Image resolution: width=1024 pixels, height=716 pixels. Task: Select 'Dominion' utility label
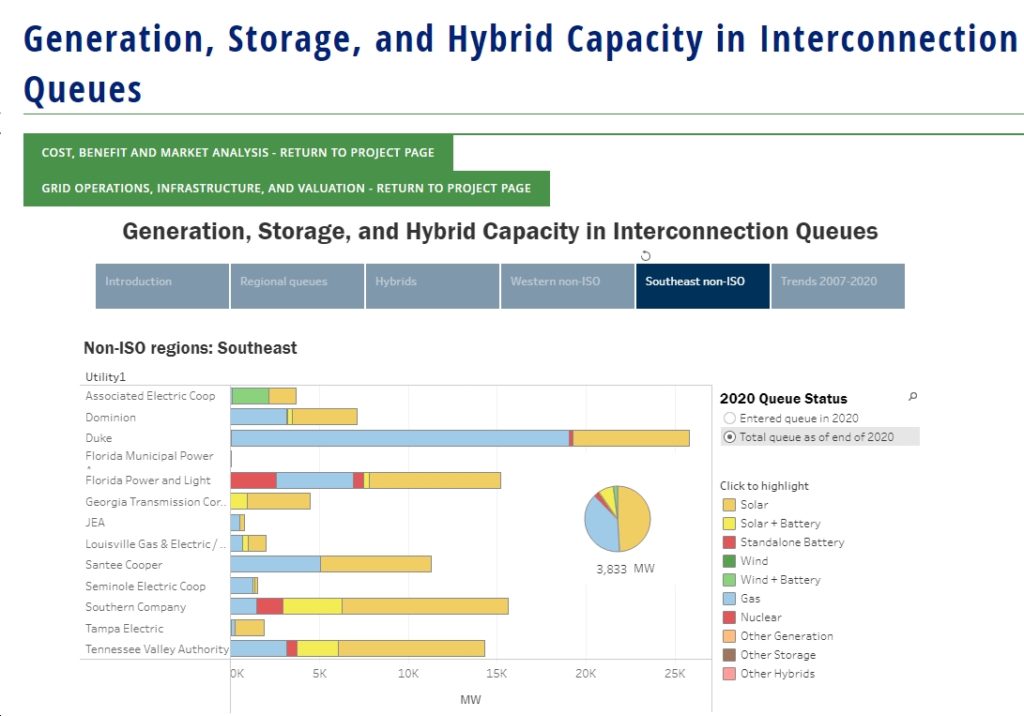click(110, 417)
